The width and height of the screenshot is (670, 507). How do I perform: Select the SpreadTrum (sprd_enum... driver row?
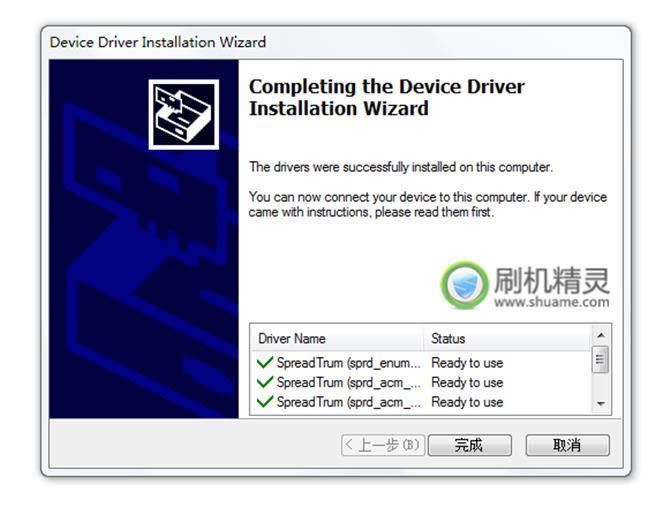(x=422, y=363)
